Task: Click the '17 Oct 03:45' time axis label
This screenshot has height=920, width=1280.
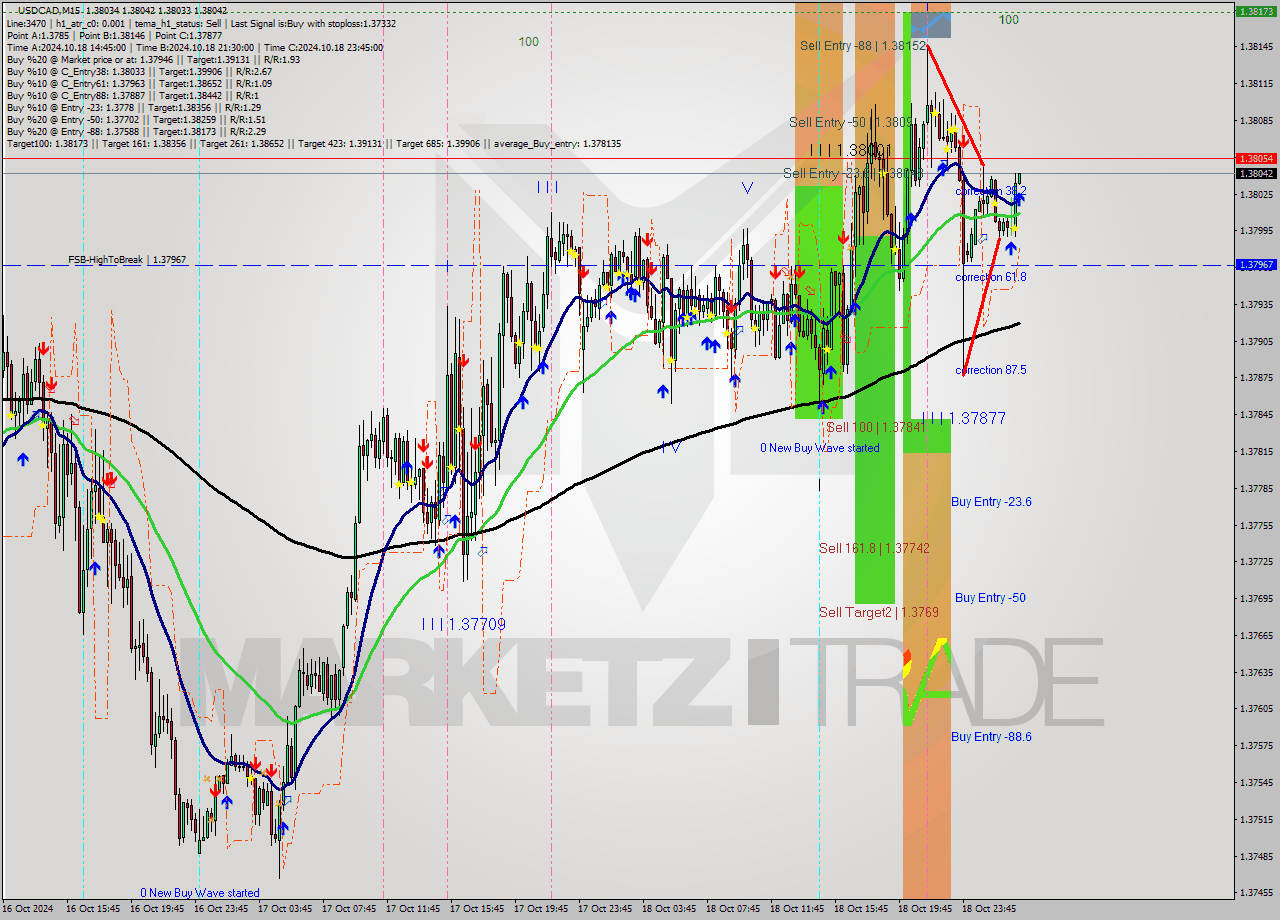Action: pos(287,909)
